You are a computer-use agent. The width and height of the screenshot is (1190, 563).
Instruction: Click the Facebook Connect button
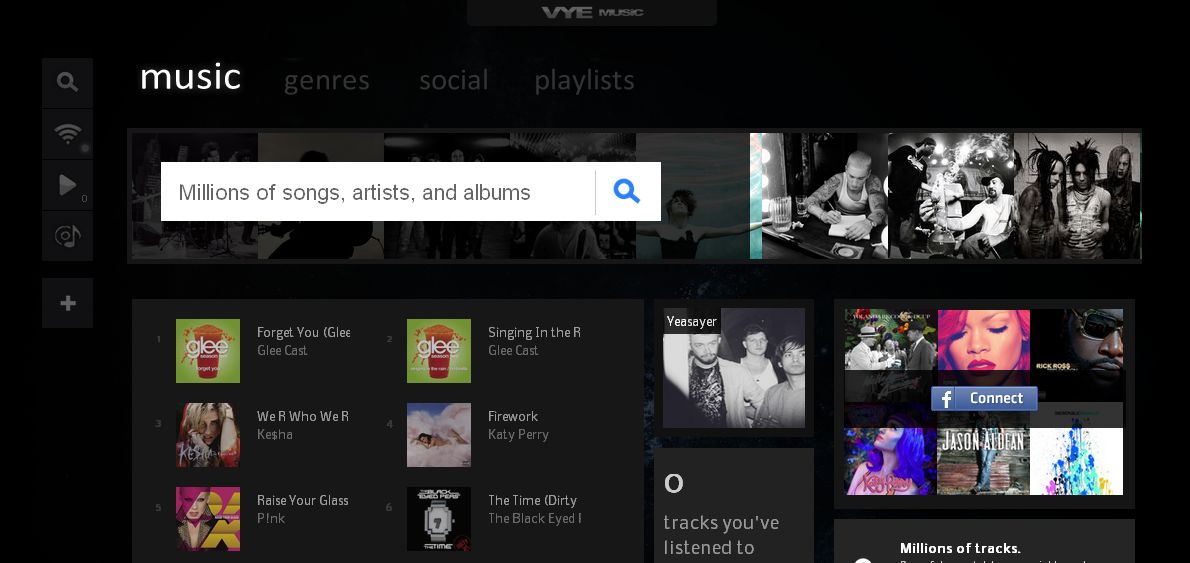click(984, 398)
